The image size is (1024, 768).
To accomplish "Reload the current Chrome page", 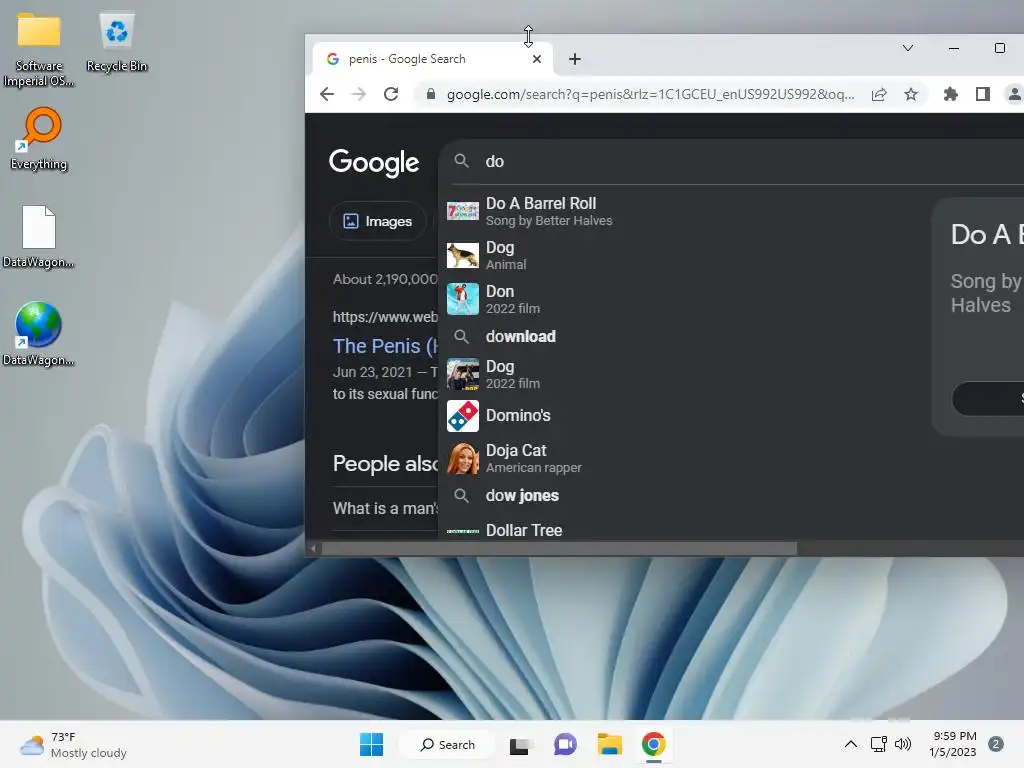I will pos(391,94).
